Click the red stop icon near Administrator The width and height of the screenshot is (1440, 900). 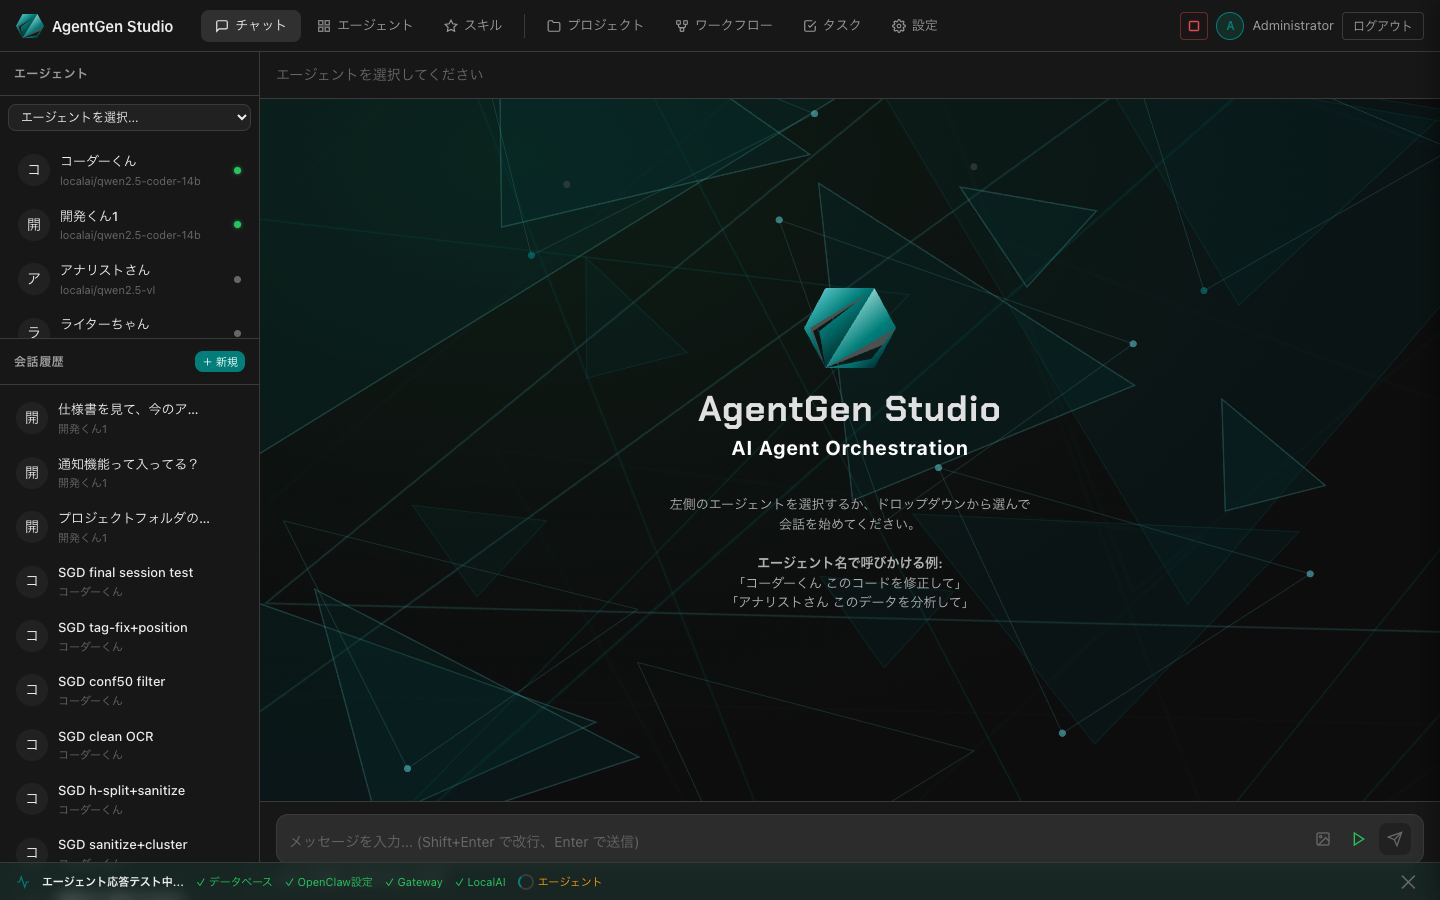point(1193,25)
